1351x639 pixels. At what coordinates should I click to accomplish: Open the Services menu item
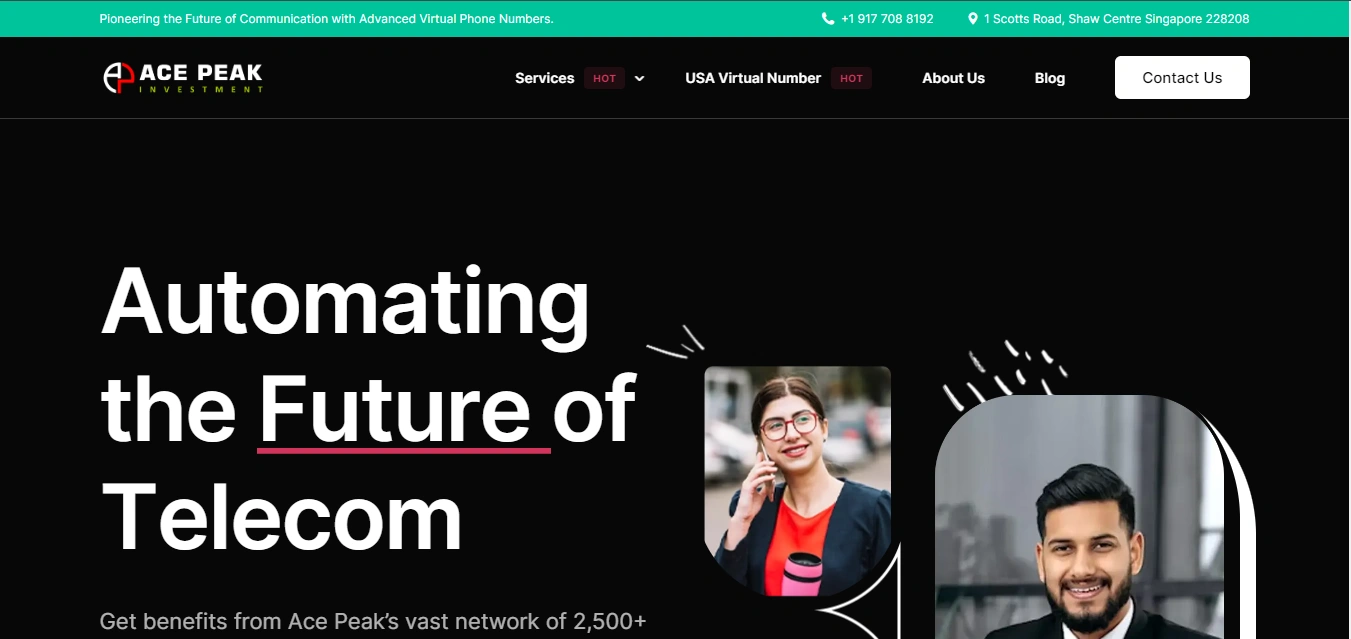544,78
